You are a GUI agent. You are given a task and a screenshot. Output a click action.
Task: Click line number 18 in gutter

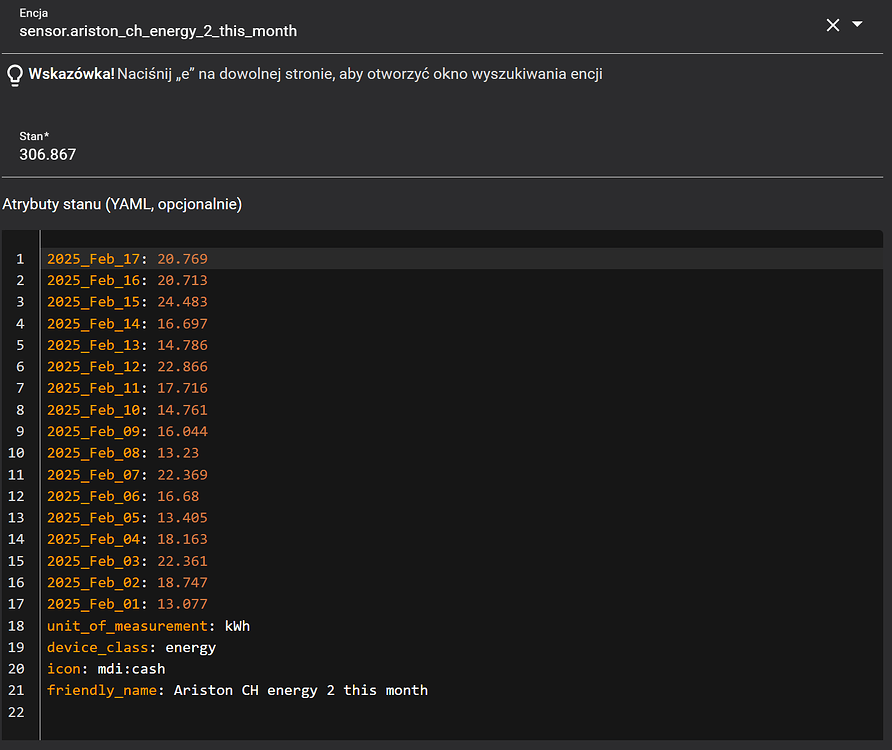(x=16, y=626)
